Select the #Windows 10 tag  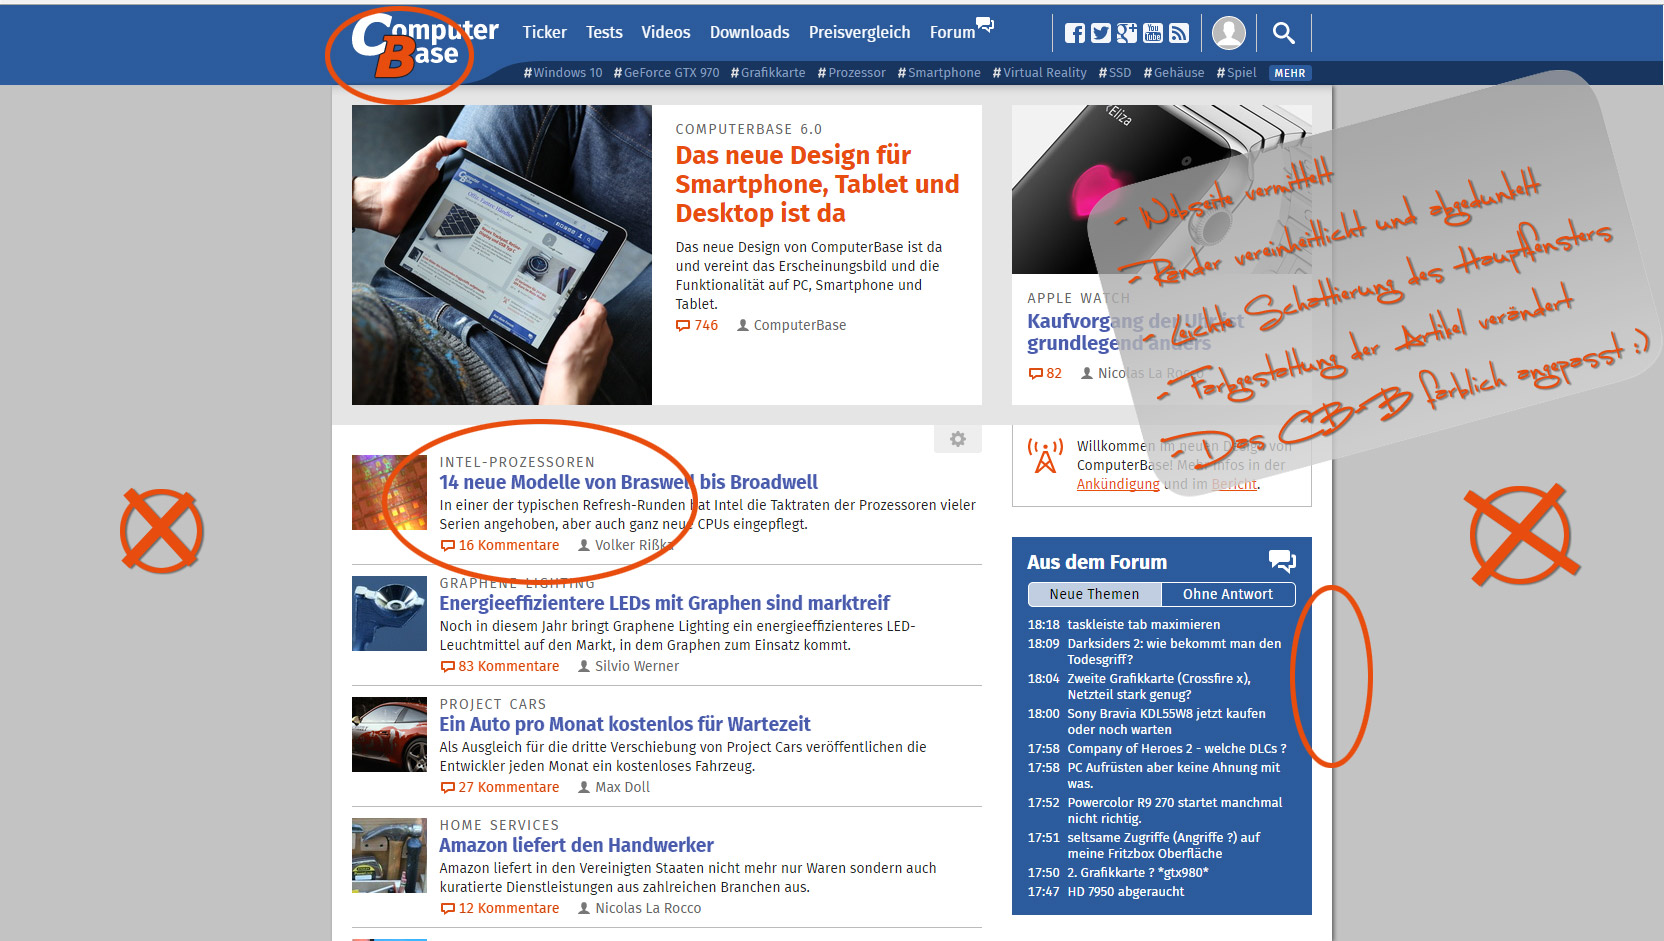click(563, 73)
